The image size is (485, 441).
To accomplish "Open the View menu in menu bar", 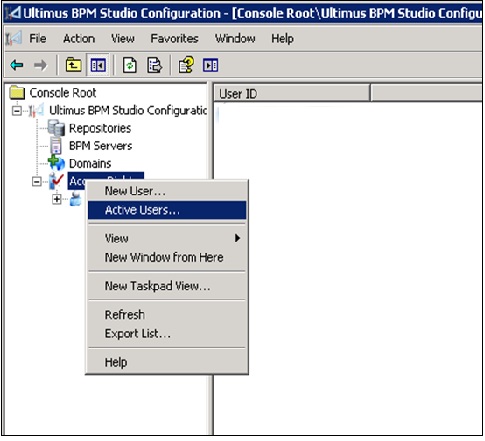I will [x=123, y=38].
